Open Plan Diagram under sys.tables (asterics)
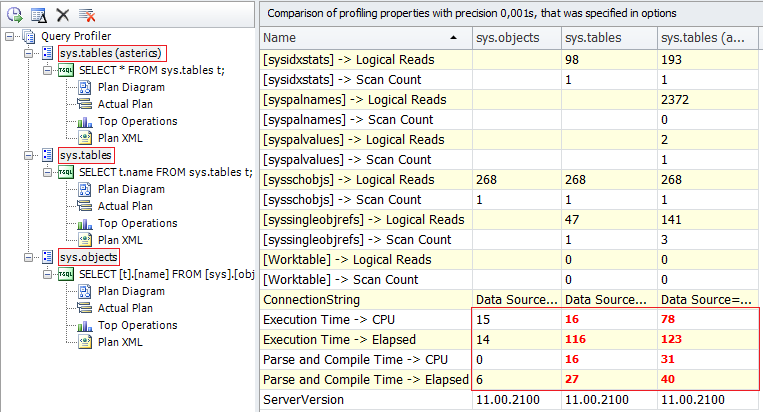Screen dimensions: 763x412 (130, 87)
